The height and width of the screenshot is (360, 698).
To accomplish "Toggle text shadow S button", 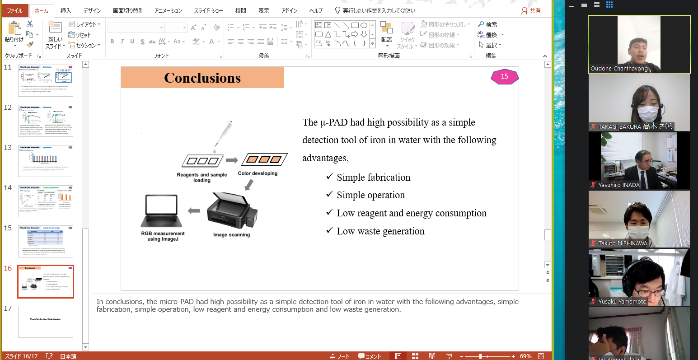I will click(x=142, y=41).
